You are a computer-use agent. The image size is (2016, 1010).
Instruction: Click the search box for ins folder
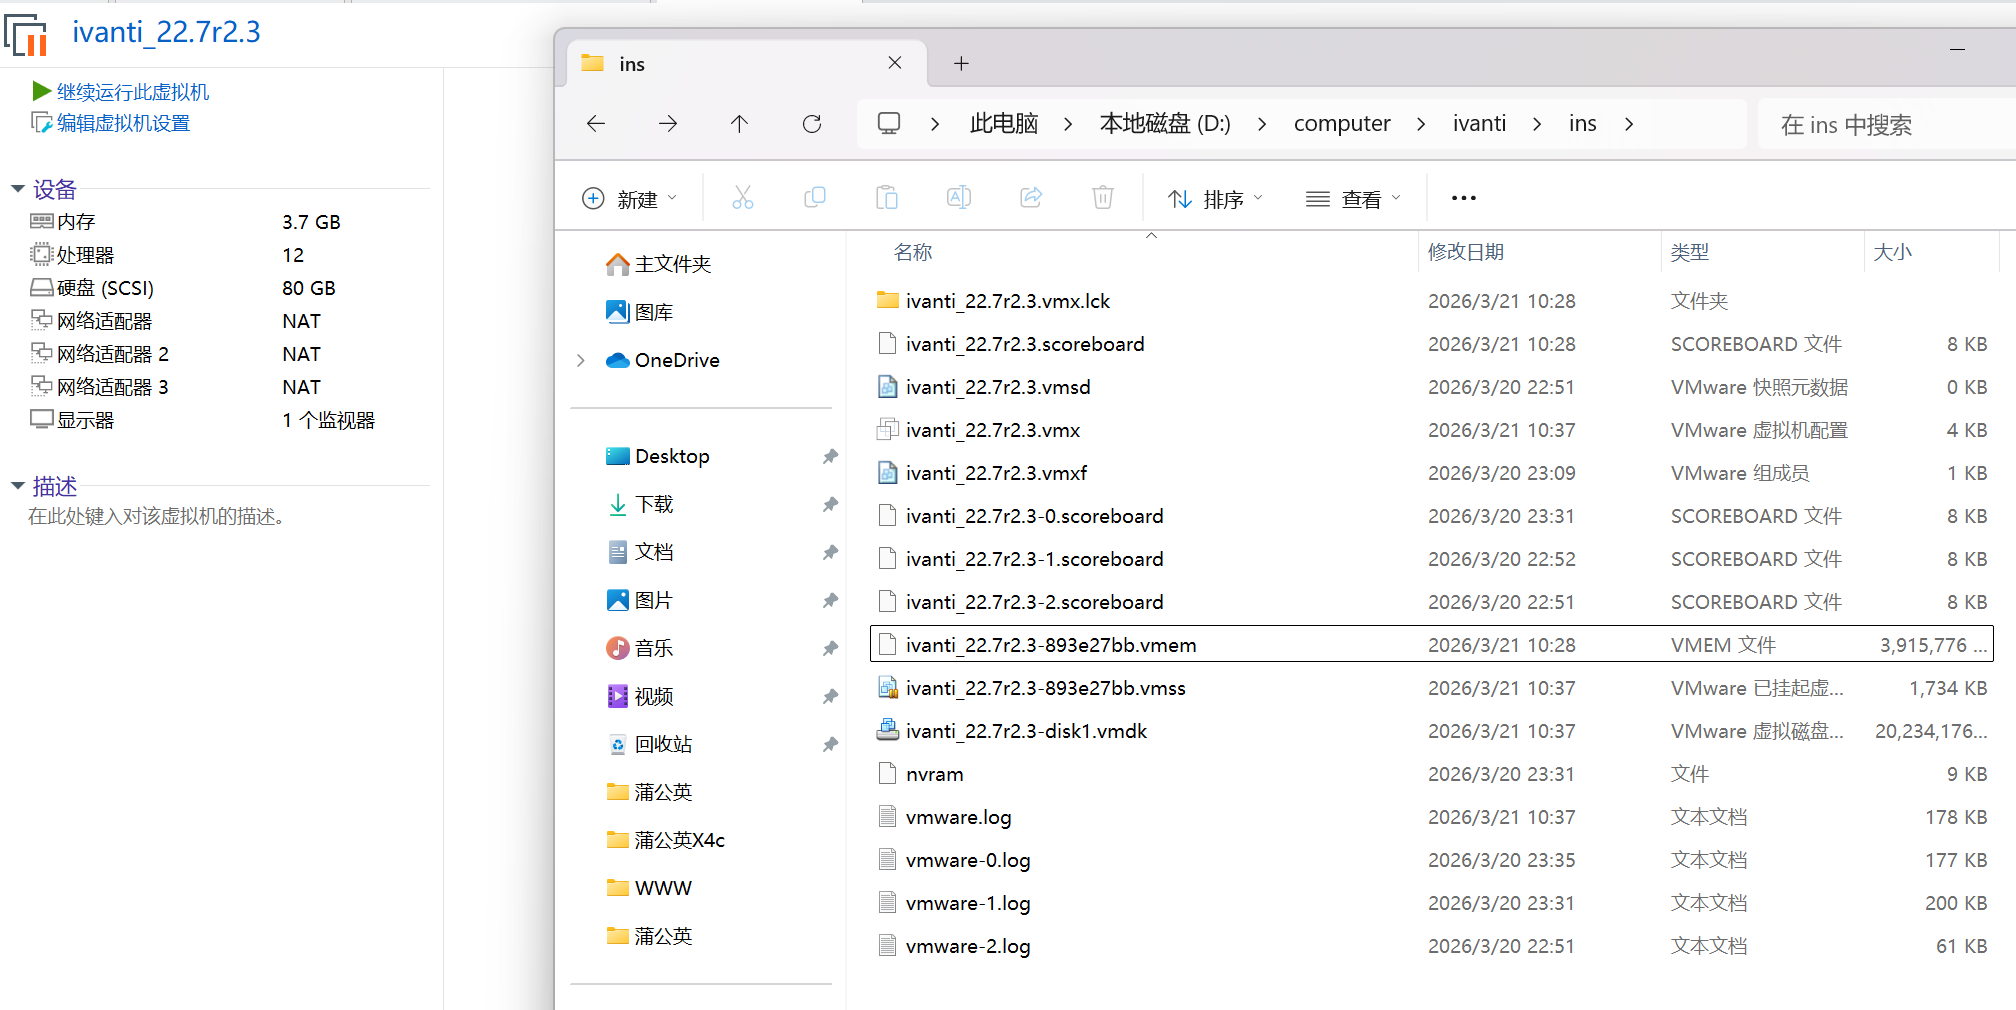coord(1886,125)
